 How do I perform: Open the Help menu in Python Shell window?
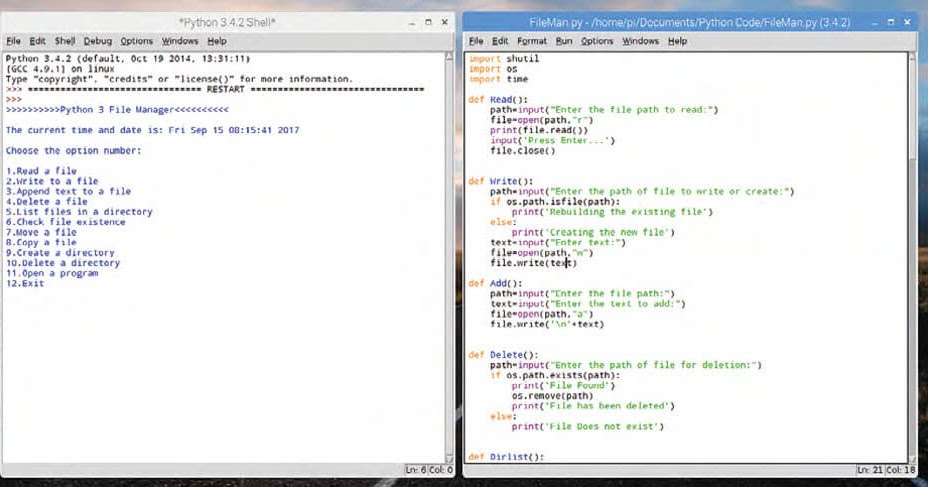(217, 41)
